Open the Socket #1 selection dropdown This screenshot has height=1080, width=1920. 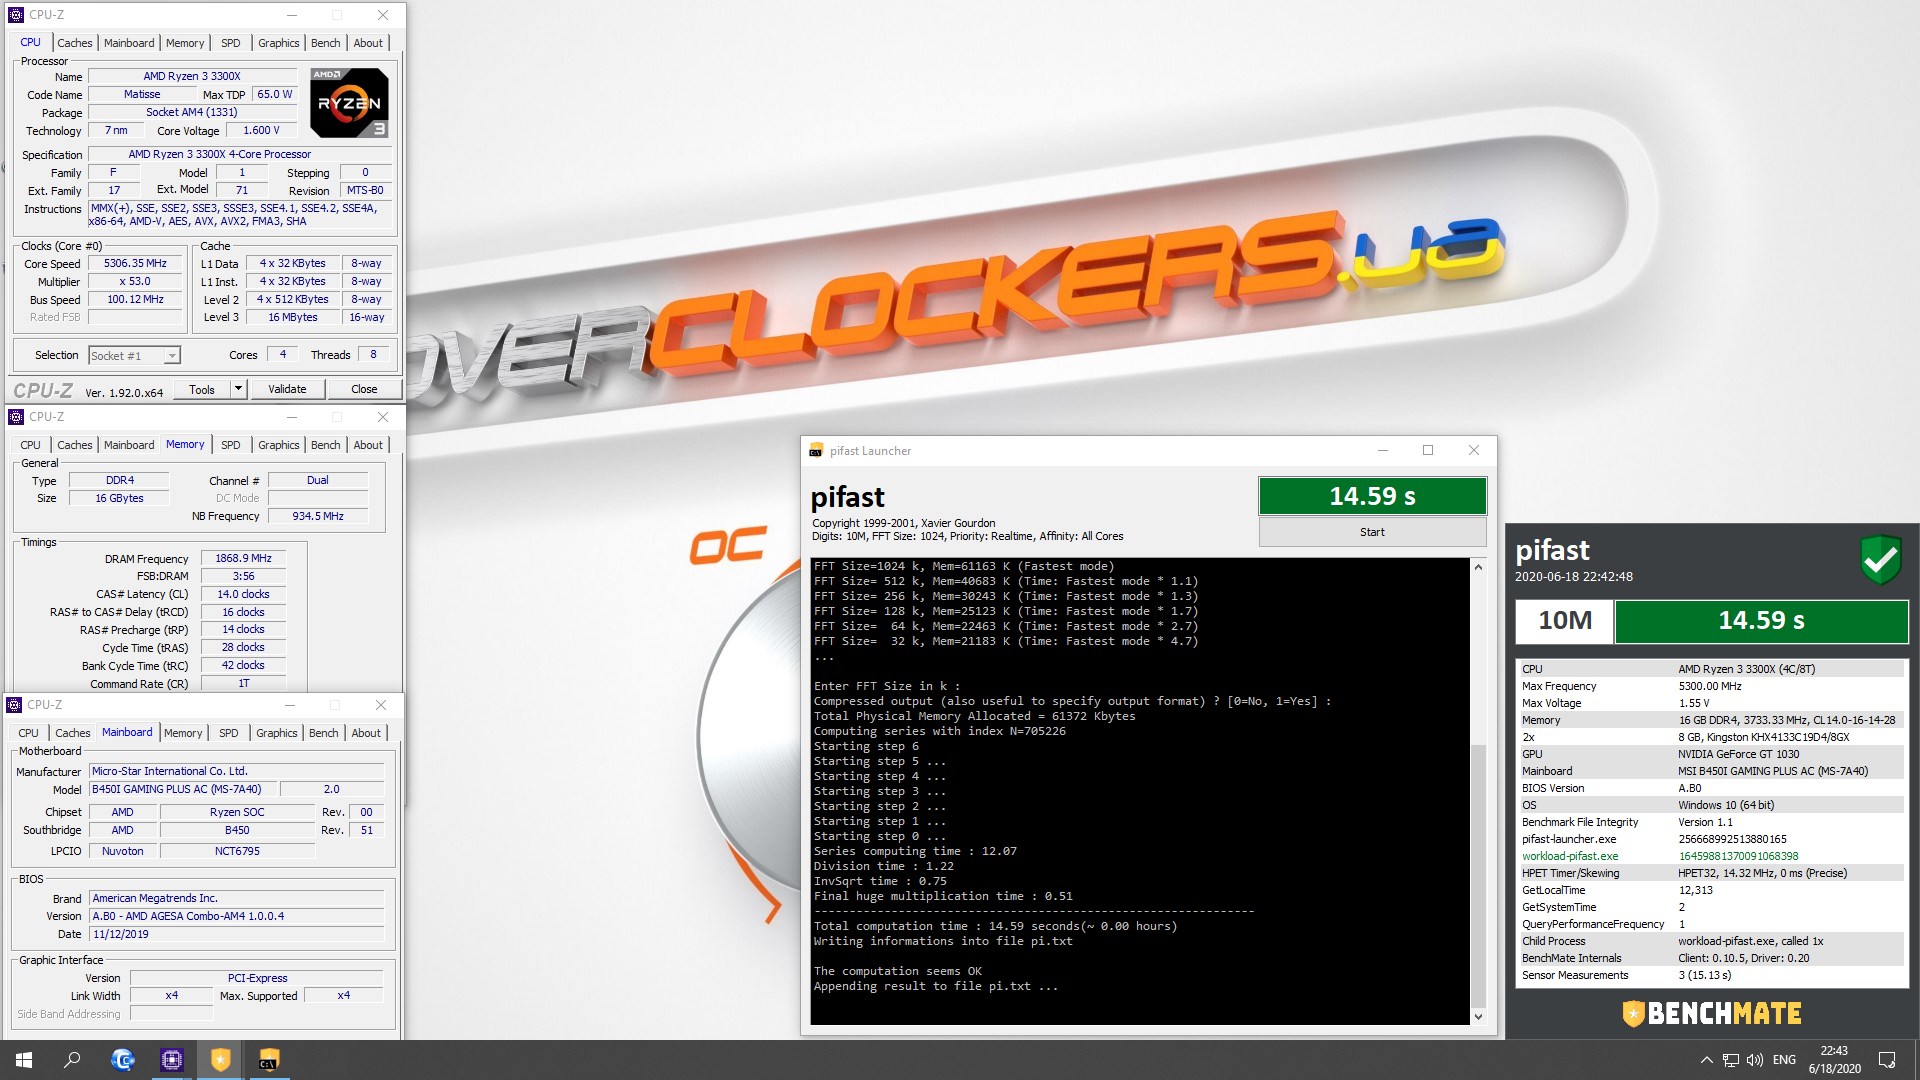tap(134, 356)
